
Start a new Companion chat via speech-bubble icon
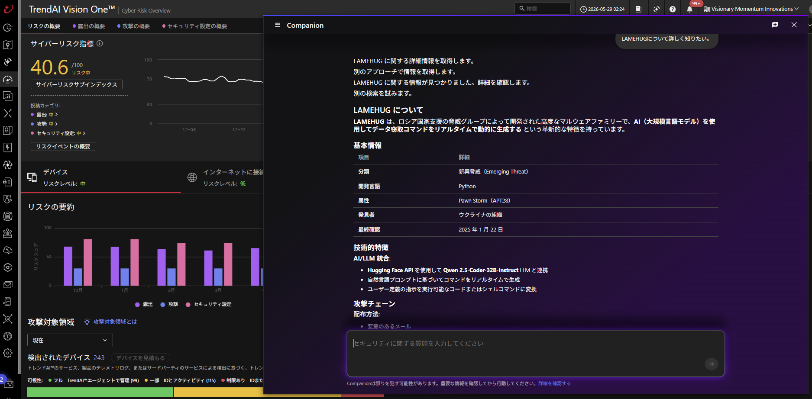(x=775, y=25)
